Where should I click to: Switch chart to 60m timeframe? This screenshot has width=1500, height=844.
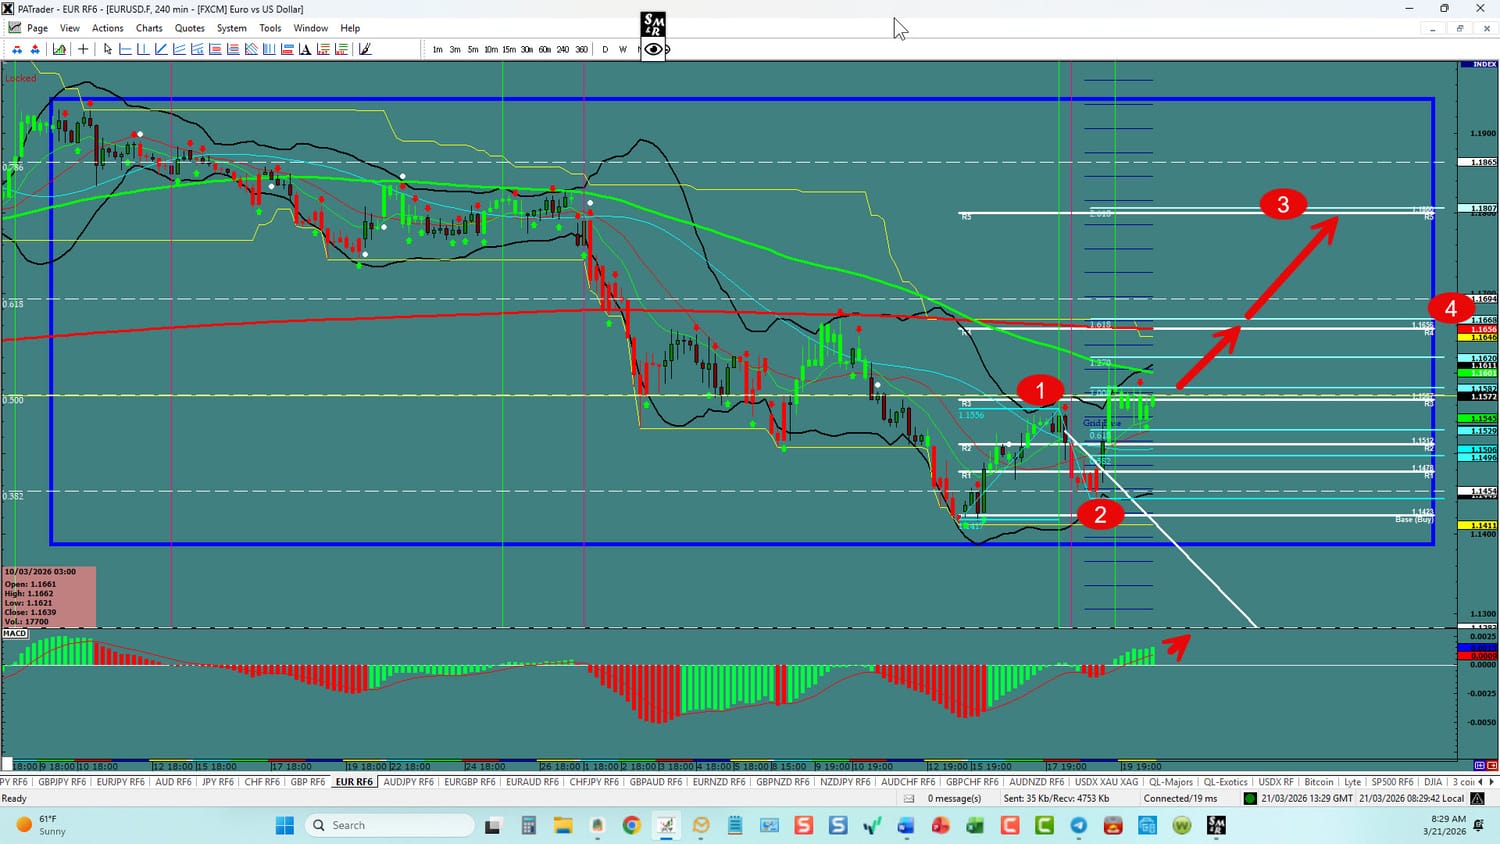pos(545,49)
